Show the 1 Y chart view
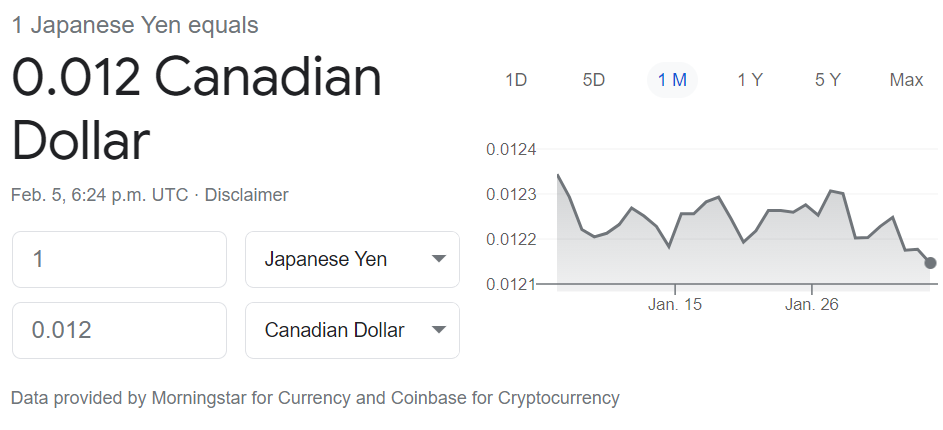 click(x=750, y=80)
